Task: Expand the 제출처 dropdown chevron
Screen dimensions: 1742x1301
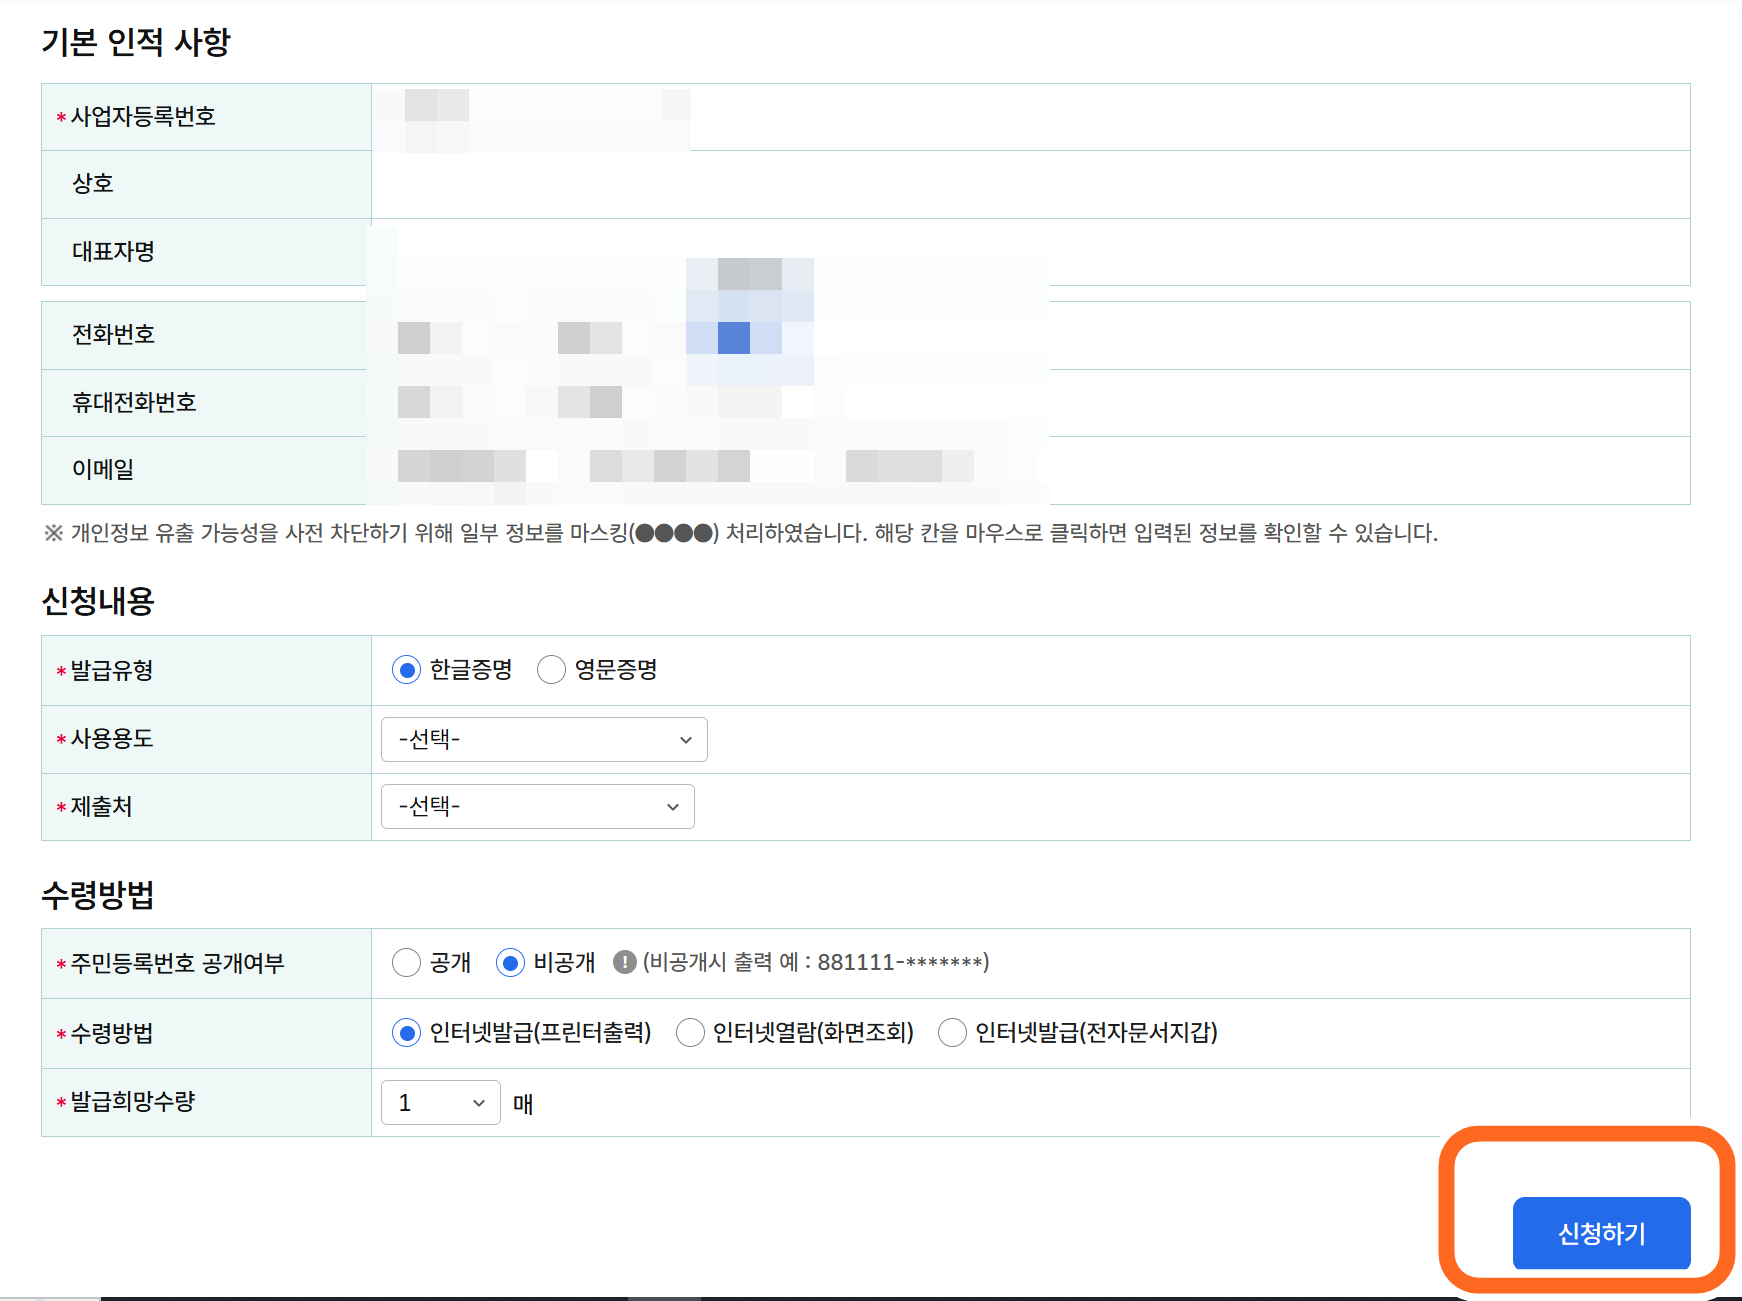Action: click(671, 806)
